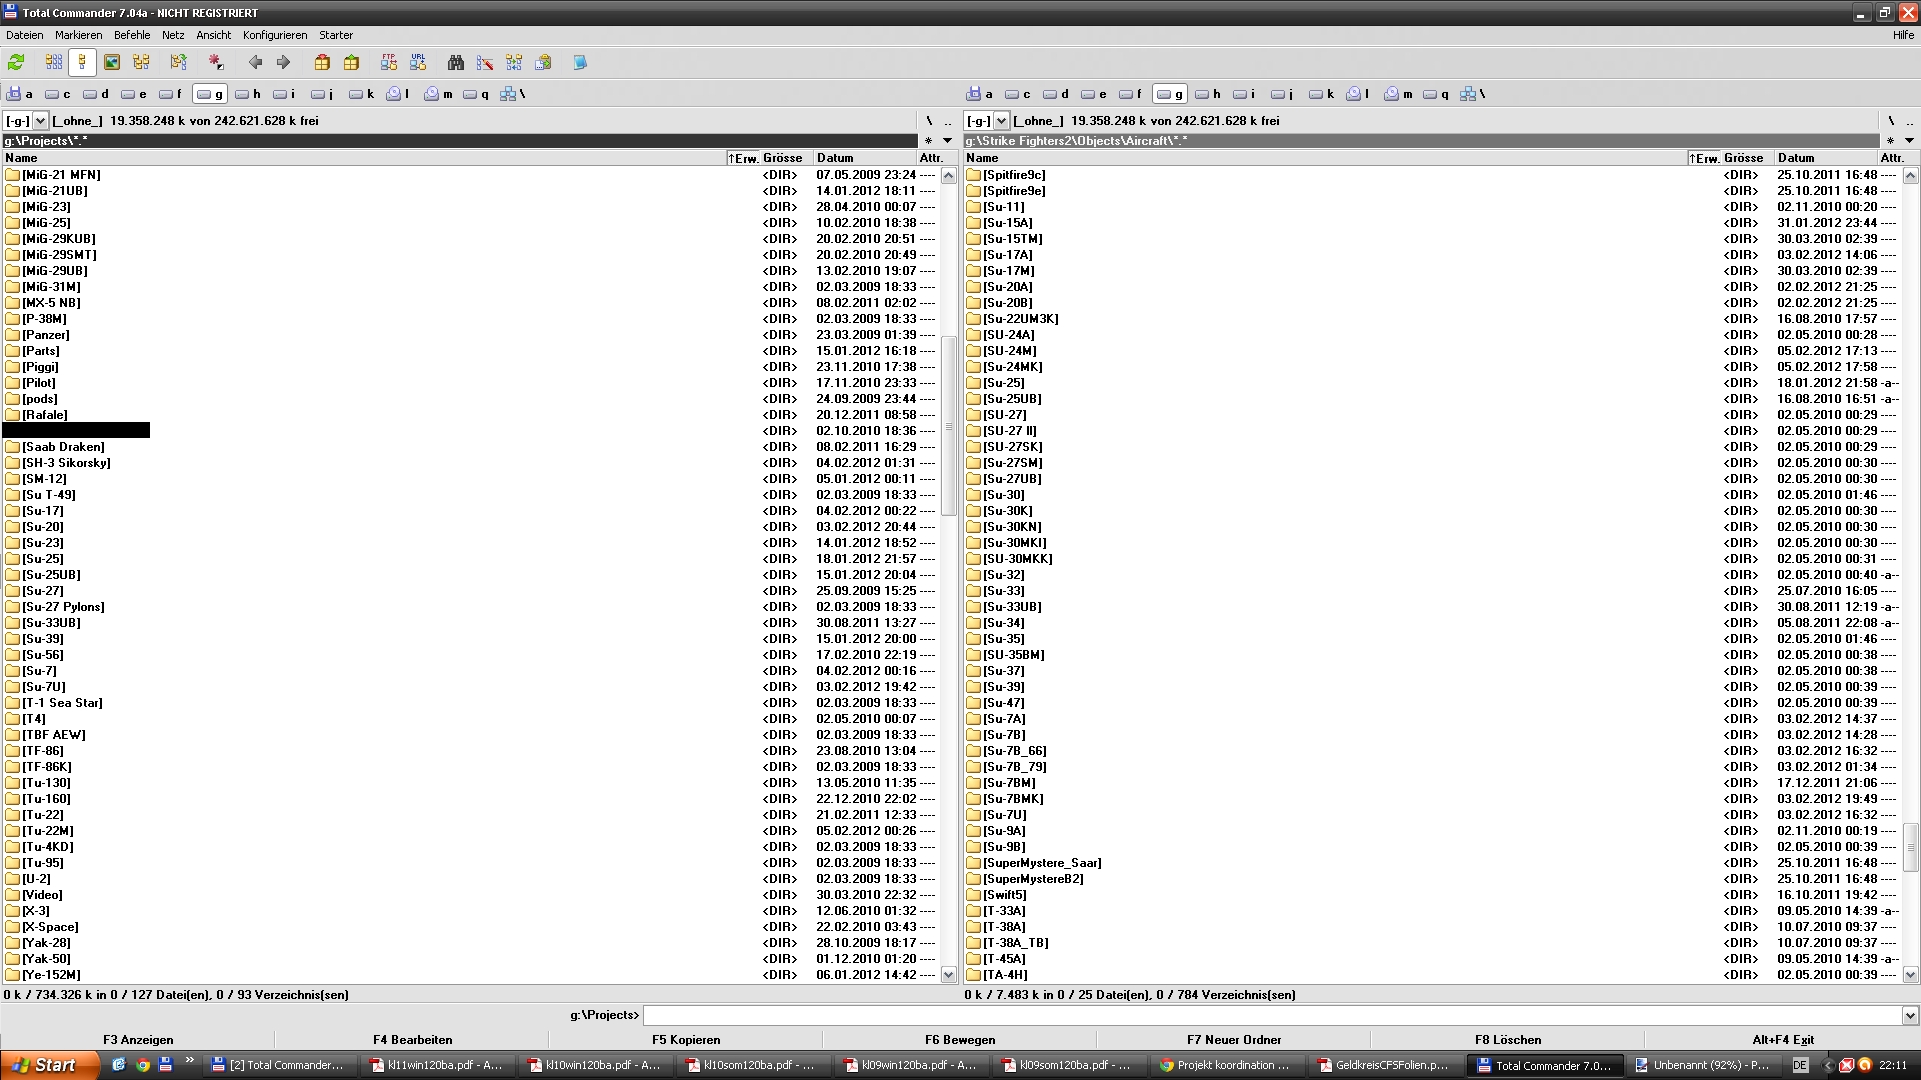
Task: Switch left panel to drive j
Action: [322, 94]
